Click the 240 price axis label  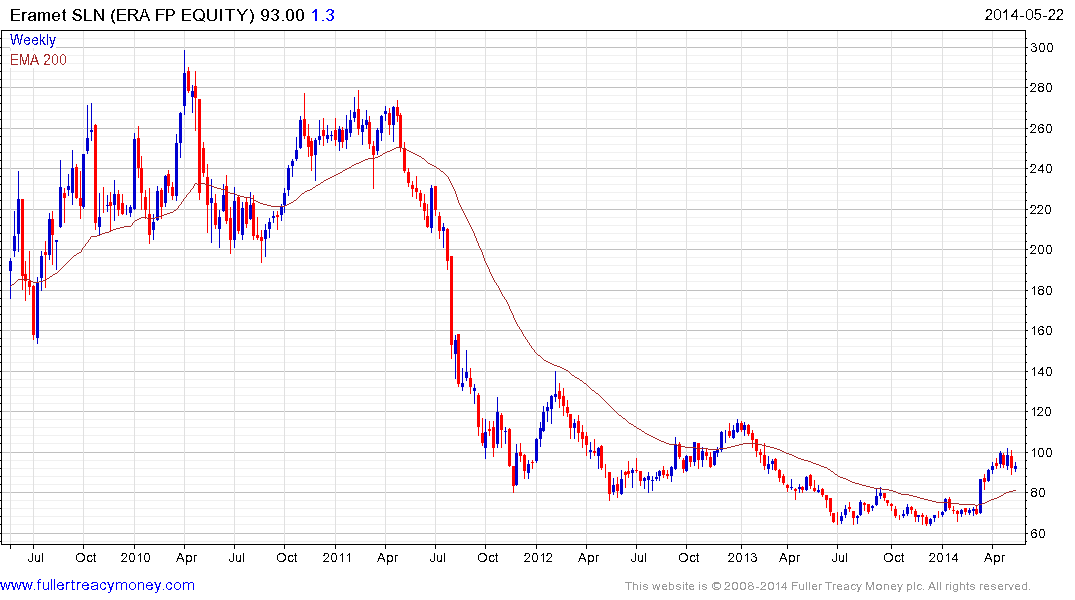coord(1041,169)
